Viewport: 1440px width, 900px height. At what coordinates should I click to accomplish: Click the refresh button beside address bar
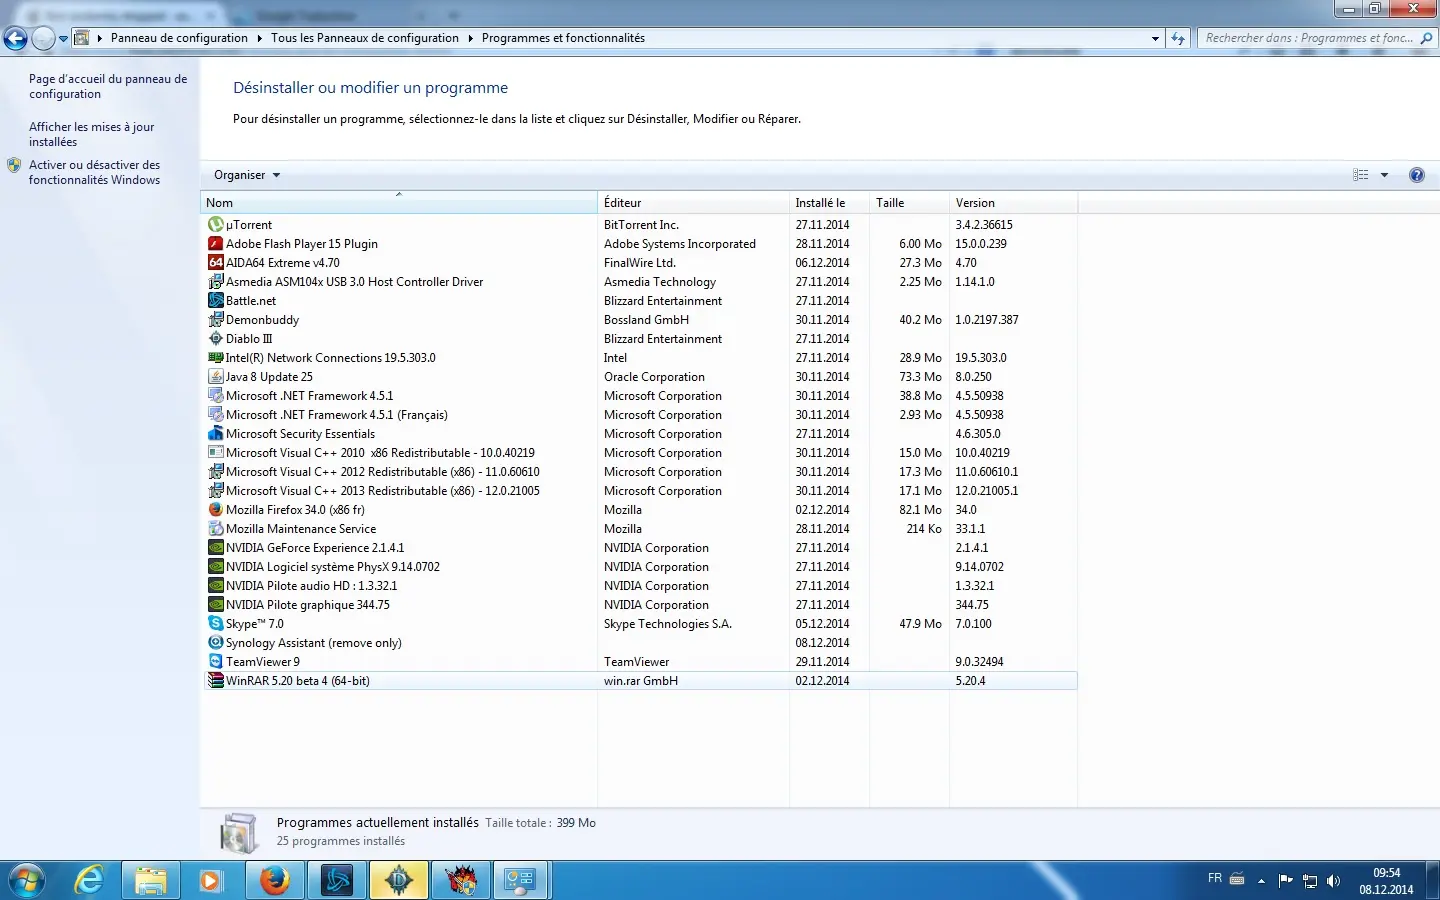coord(1178,38)
